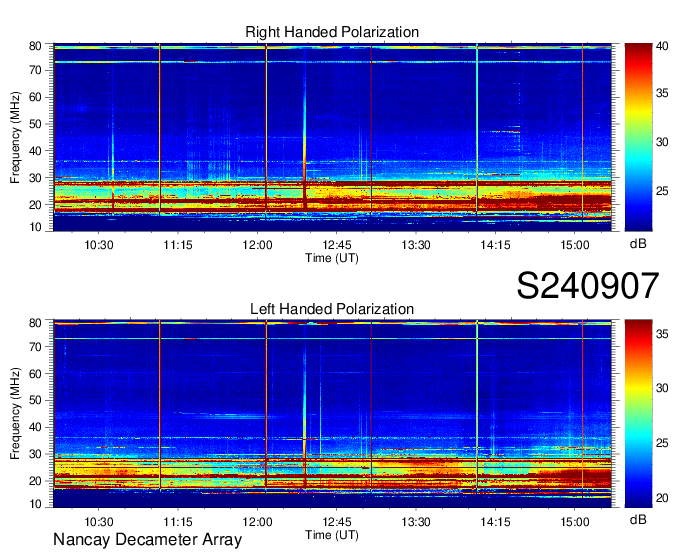
Task: Click the 80 MHz tick of Right Handed plot
Action: tap(35, 46)
